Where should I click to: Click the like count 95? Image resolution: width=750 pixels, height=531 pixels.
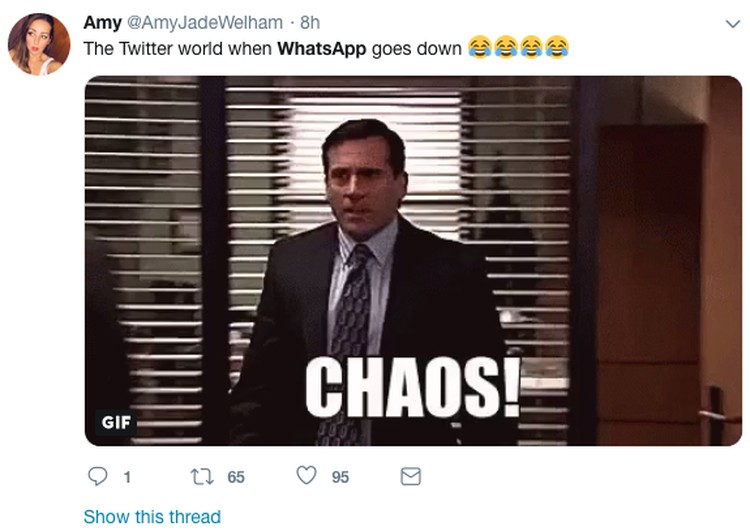[340, 477]
